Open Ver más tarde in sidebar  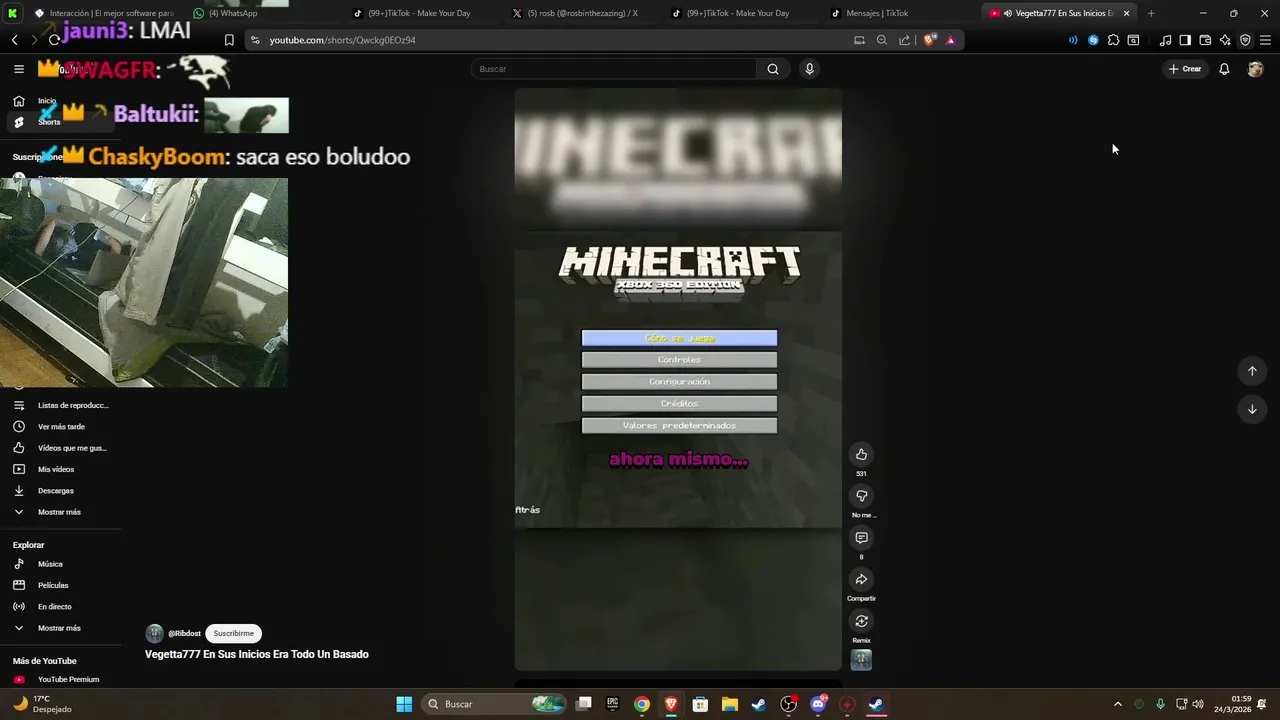(60, 427)
